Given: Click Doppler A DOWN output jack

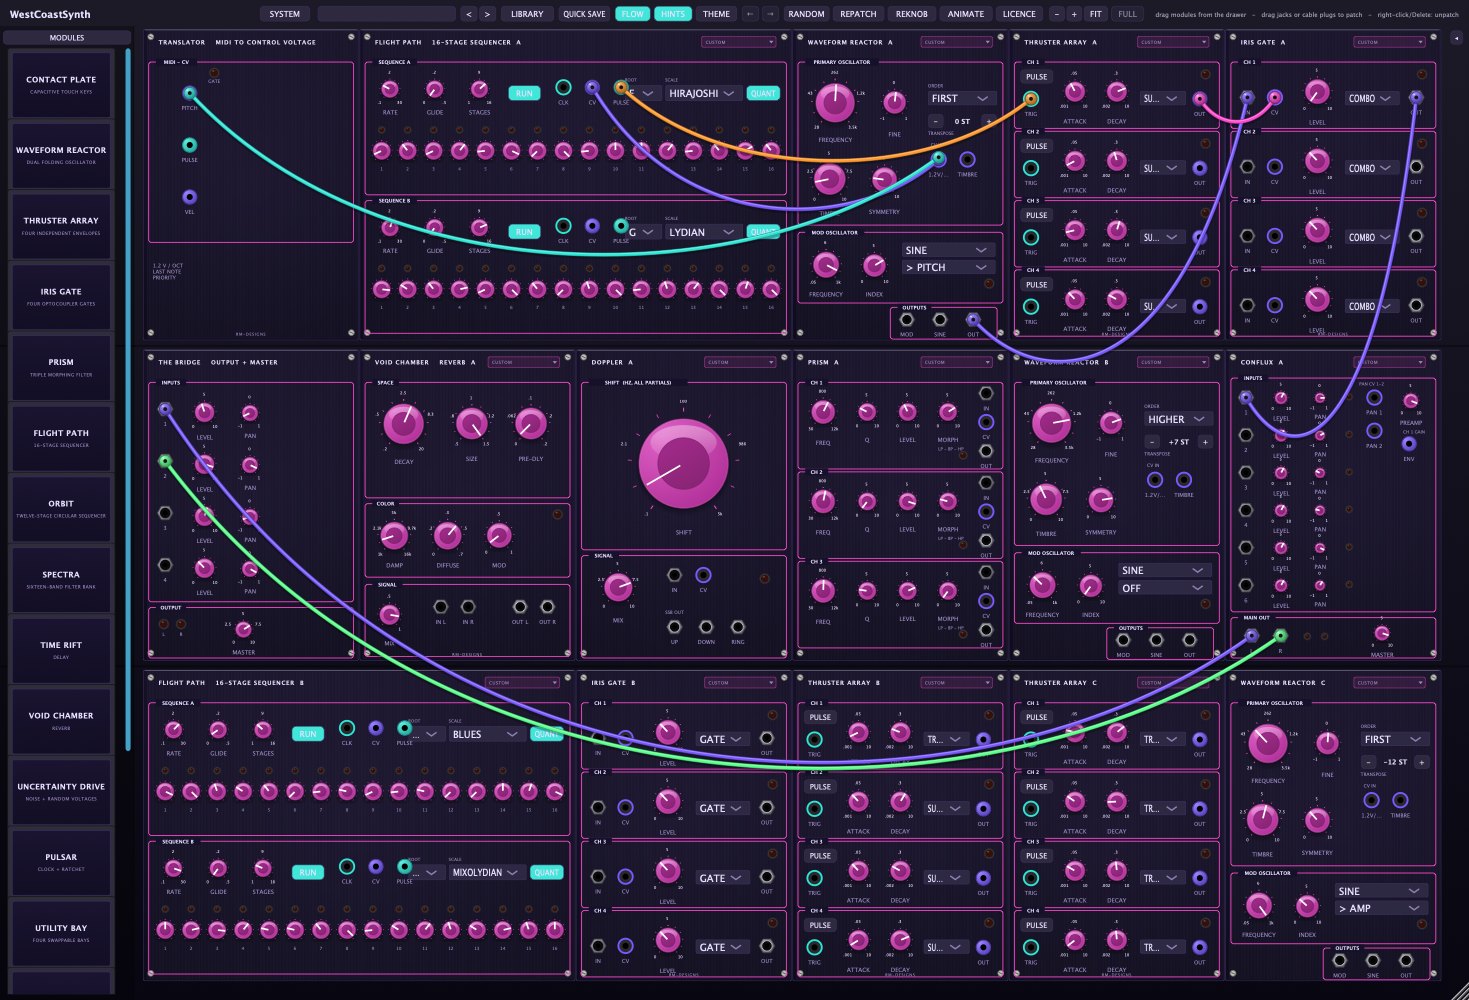Looking at the screenshot, I should pos(706,627).
